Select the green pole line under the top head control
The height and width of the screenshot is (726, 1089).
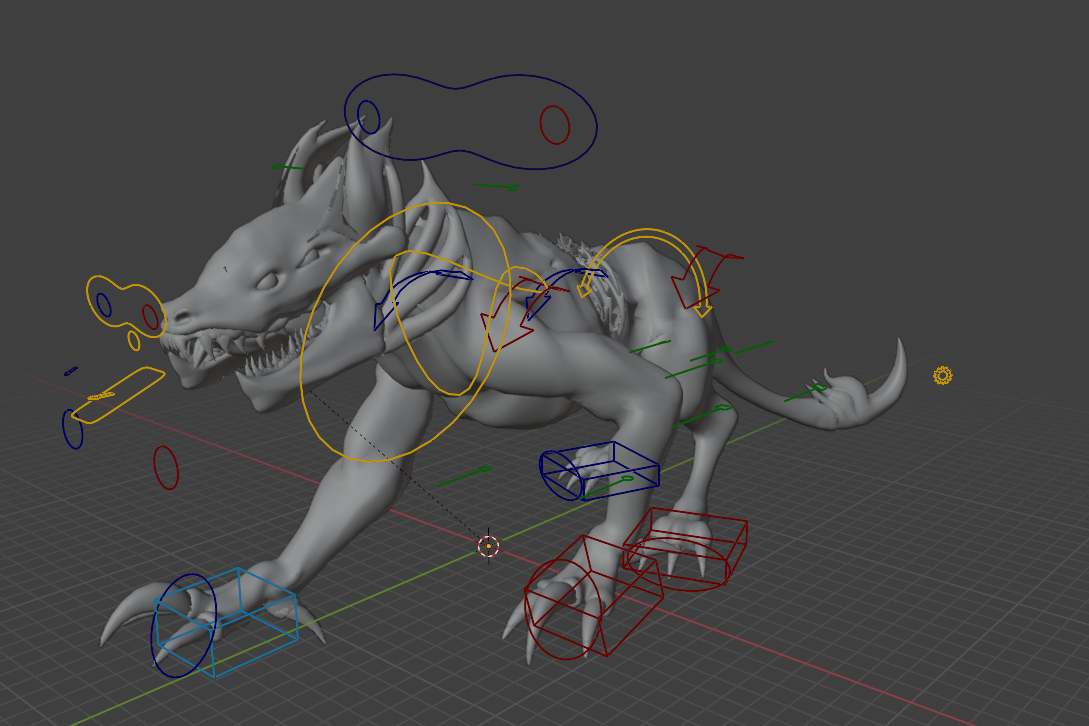click(x=497, y=186)
